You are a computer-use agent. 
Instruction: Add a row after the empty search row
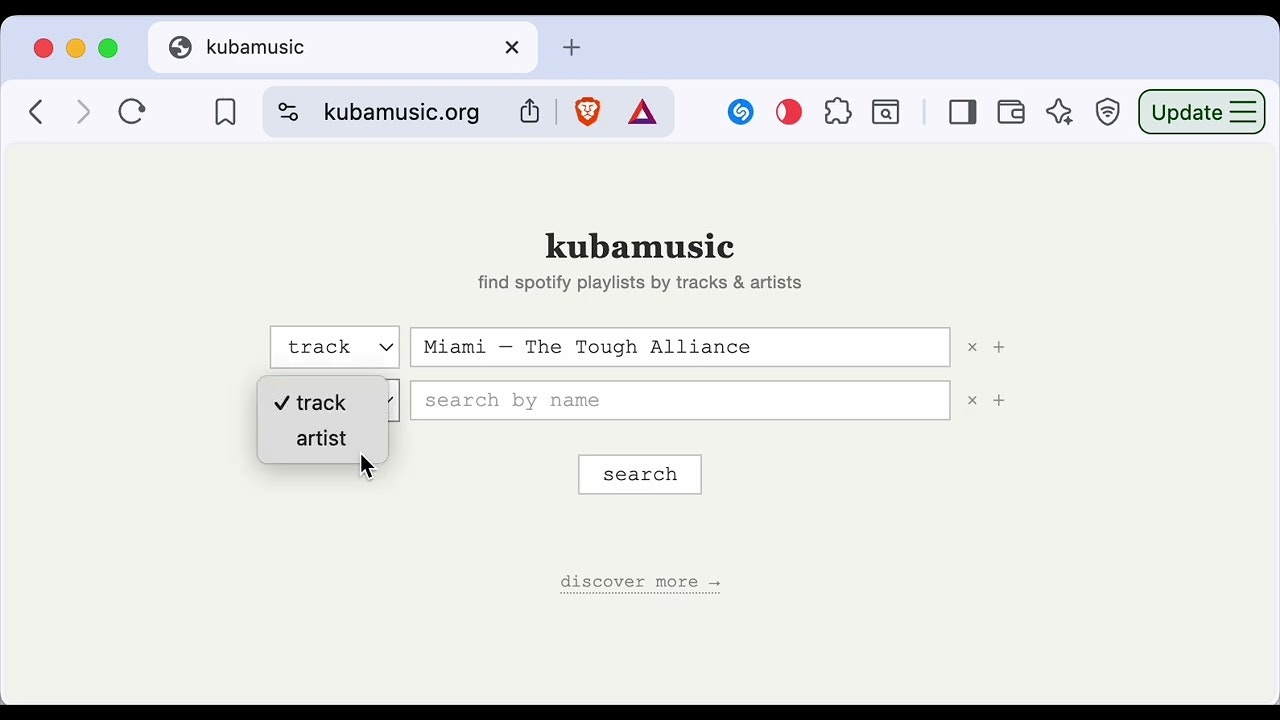click(998, 400)
